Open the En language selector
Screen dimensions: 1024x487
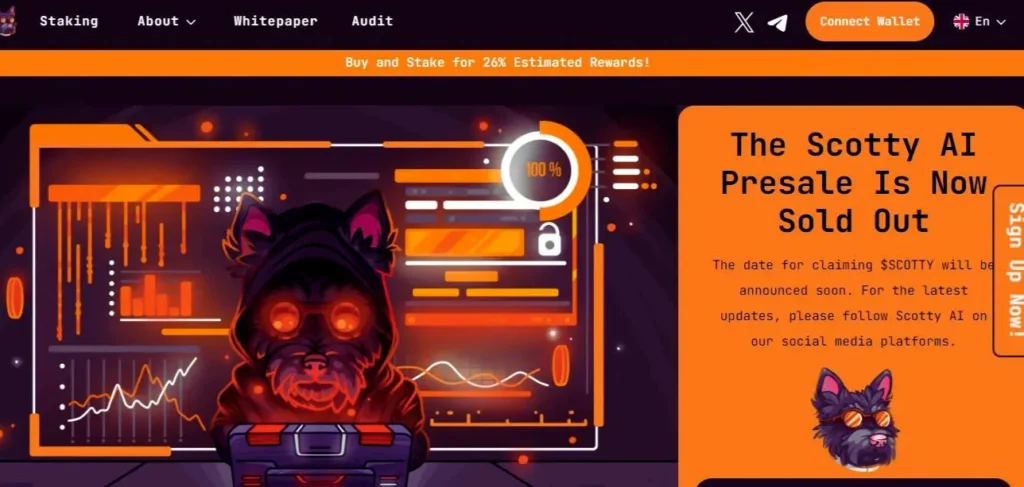(x=980, y=22)
